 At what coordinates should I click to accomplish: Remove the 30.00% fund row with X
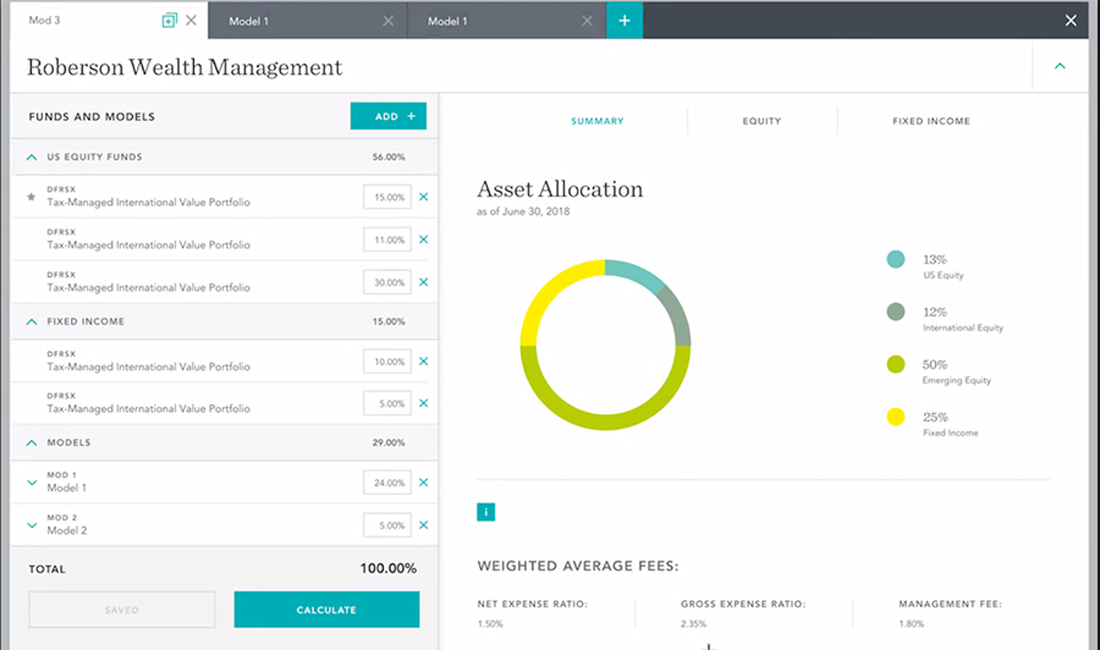423,282
